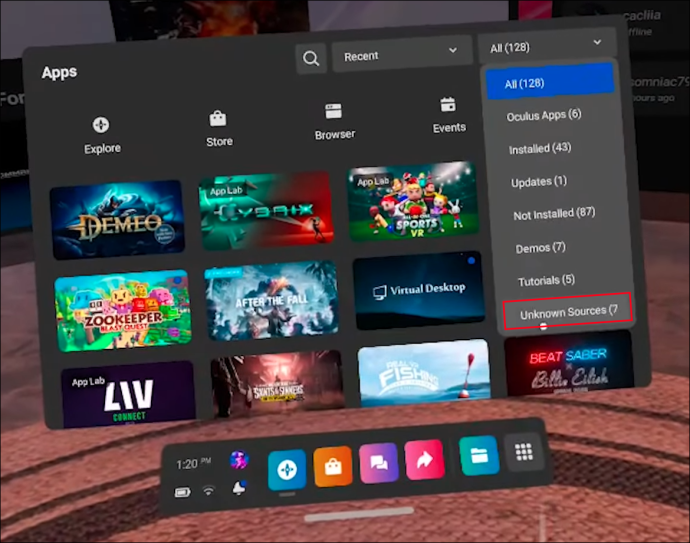Open Wi-Fi settings icon in dock
Screen dimensions: 690x543
[x=209, y=490]
